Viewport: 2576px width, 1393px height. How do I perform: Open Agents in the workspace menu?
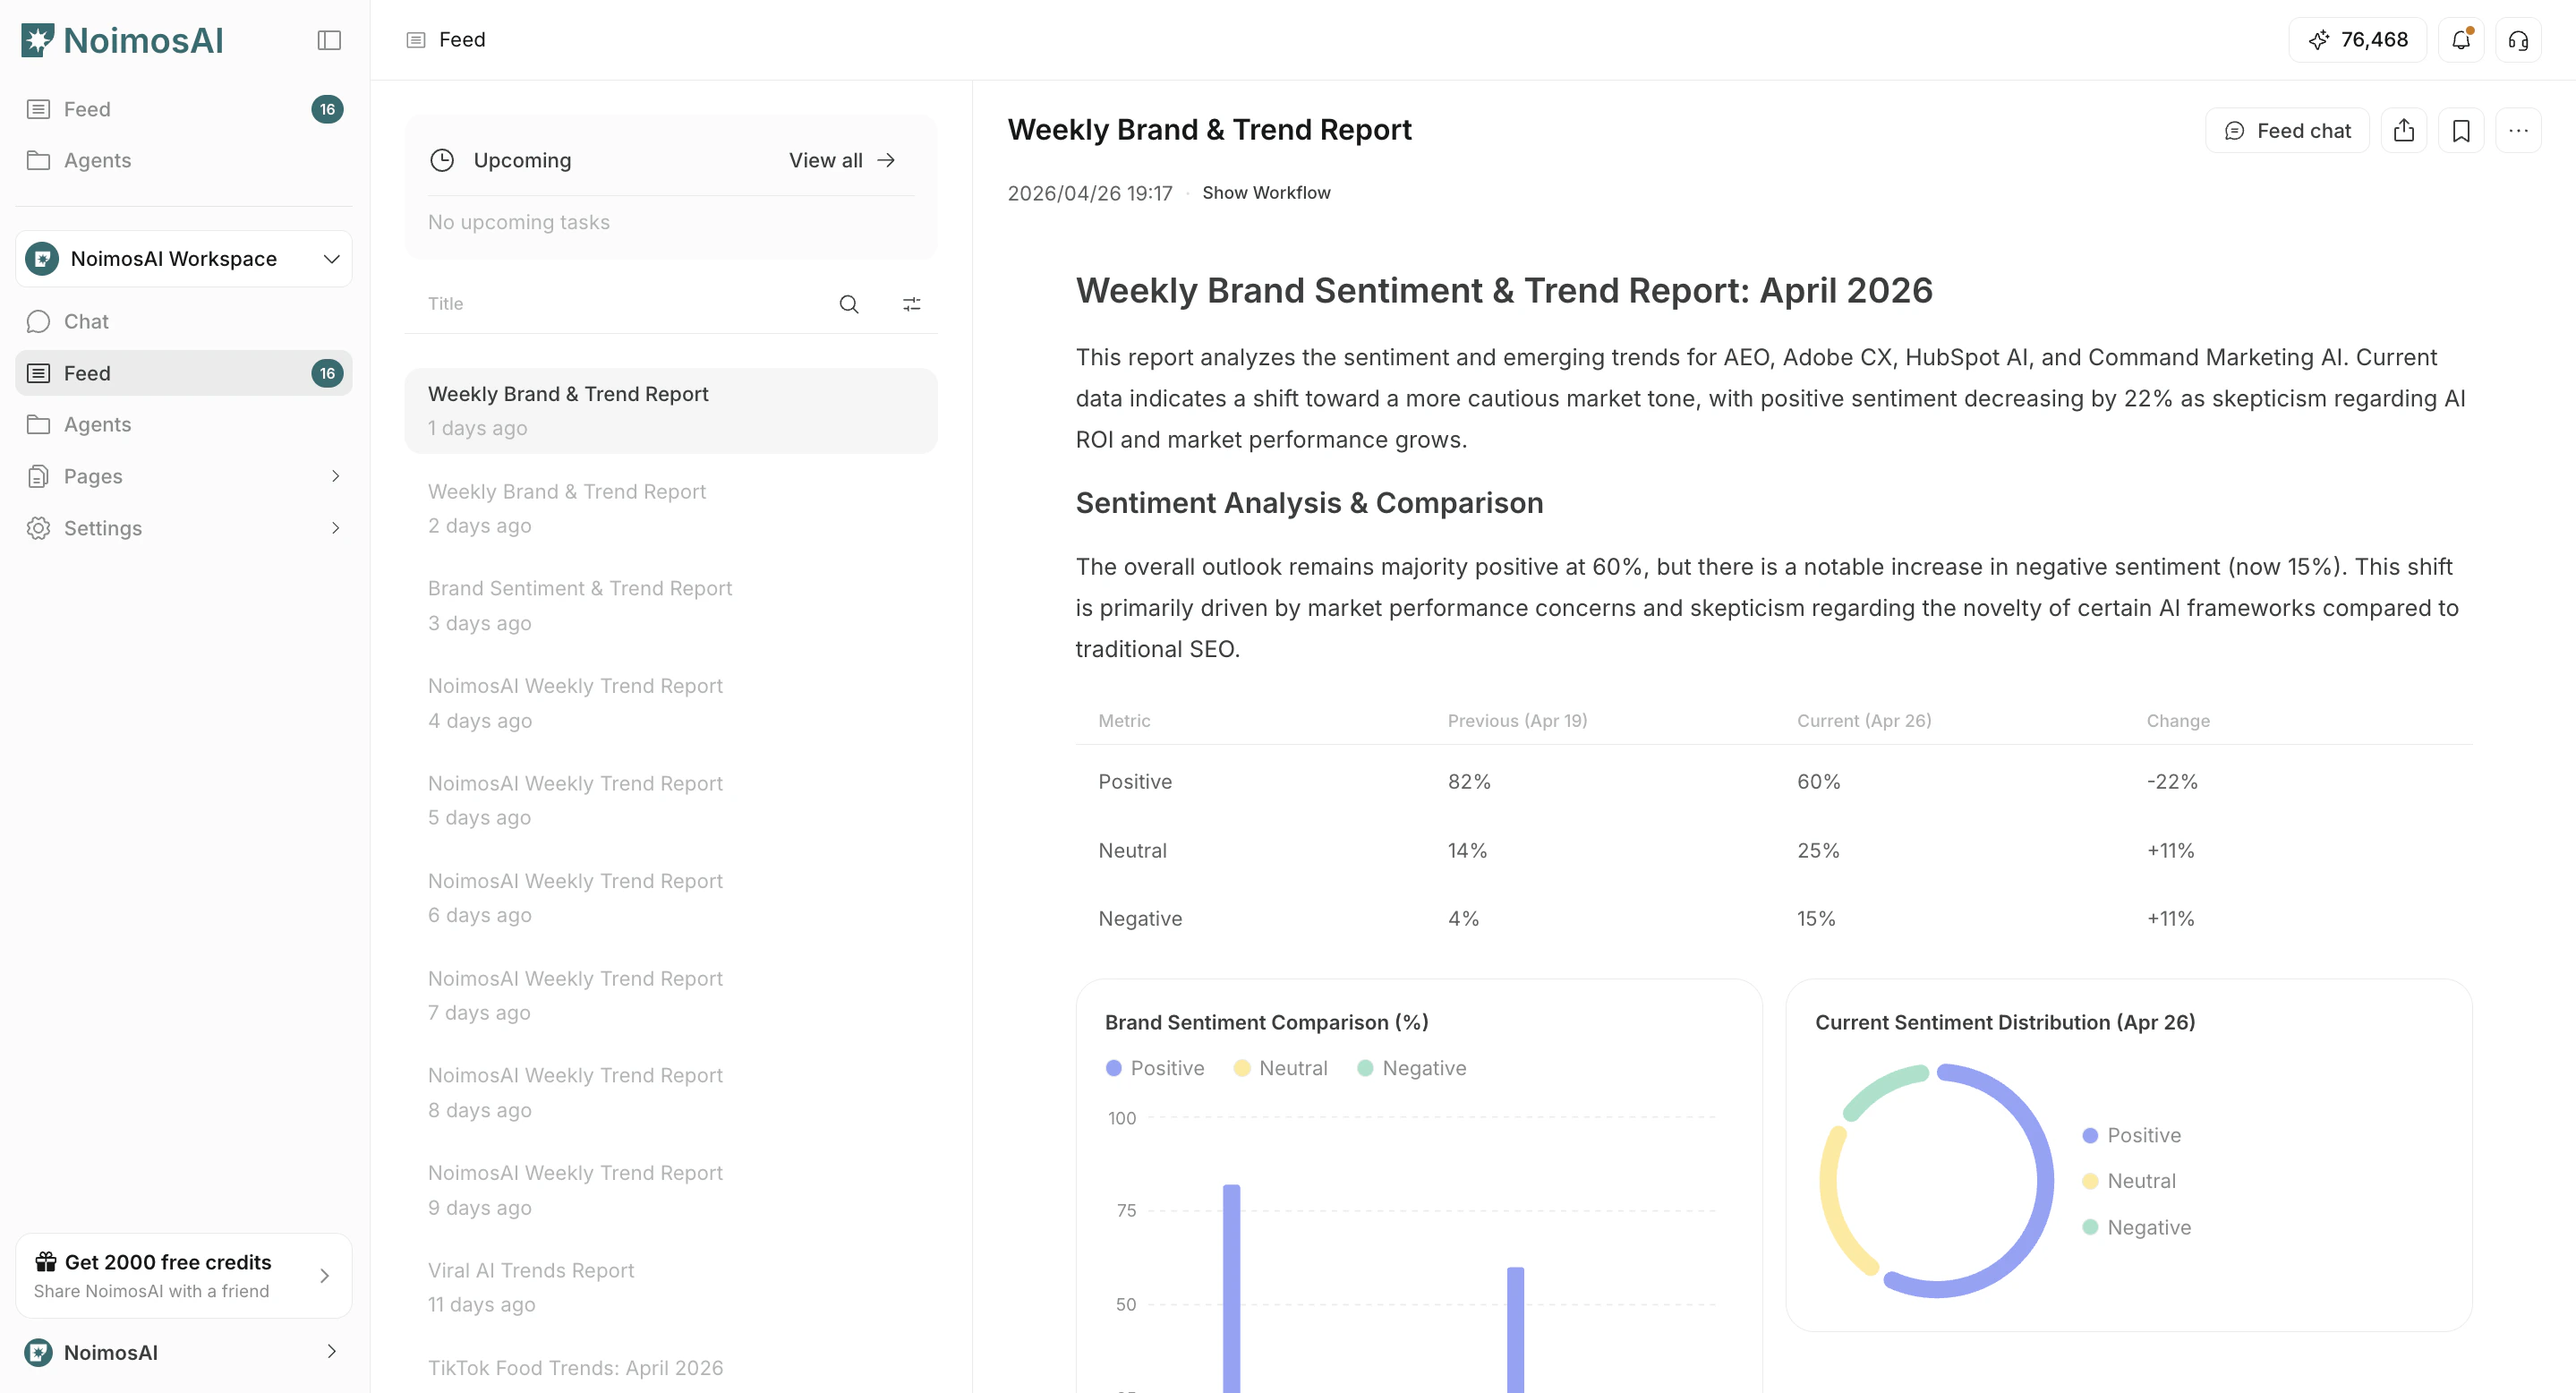[184, 424]
